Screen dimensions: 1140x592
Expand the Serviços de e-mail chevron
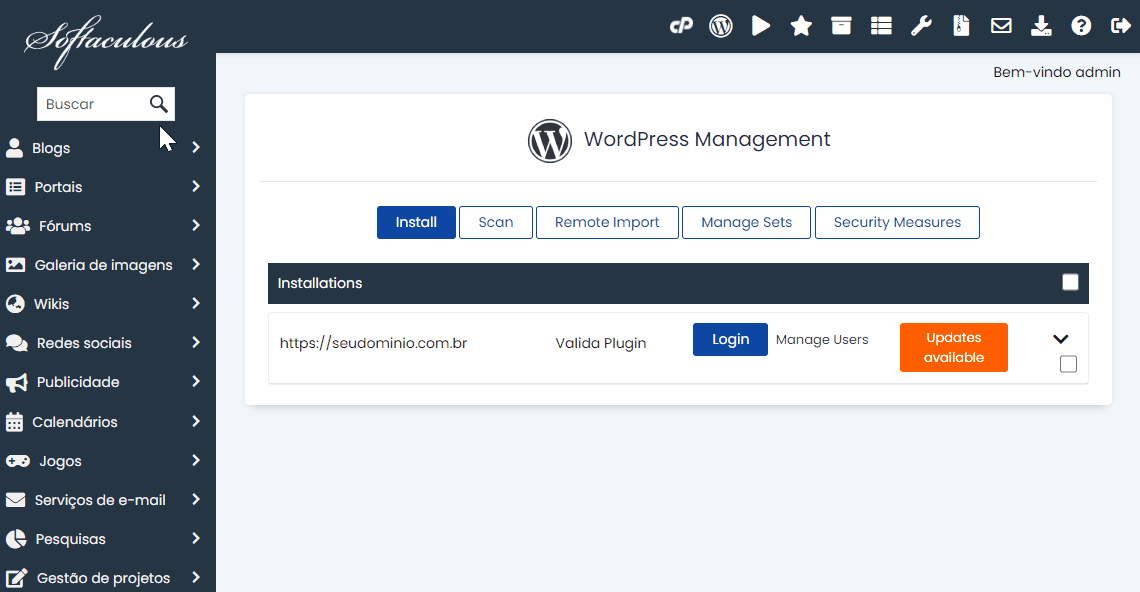pos(196,500)
